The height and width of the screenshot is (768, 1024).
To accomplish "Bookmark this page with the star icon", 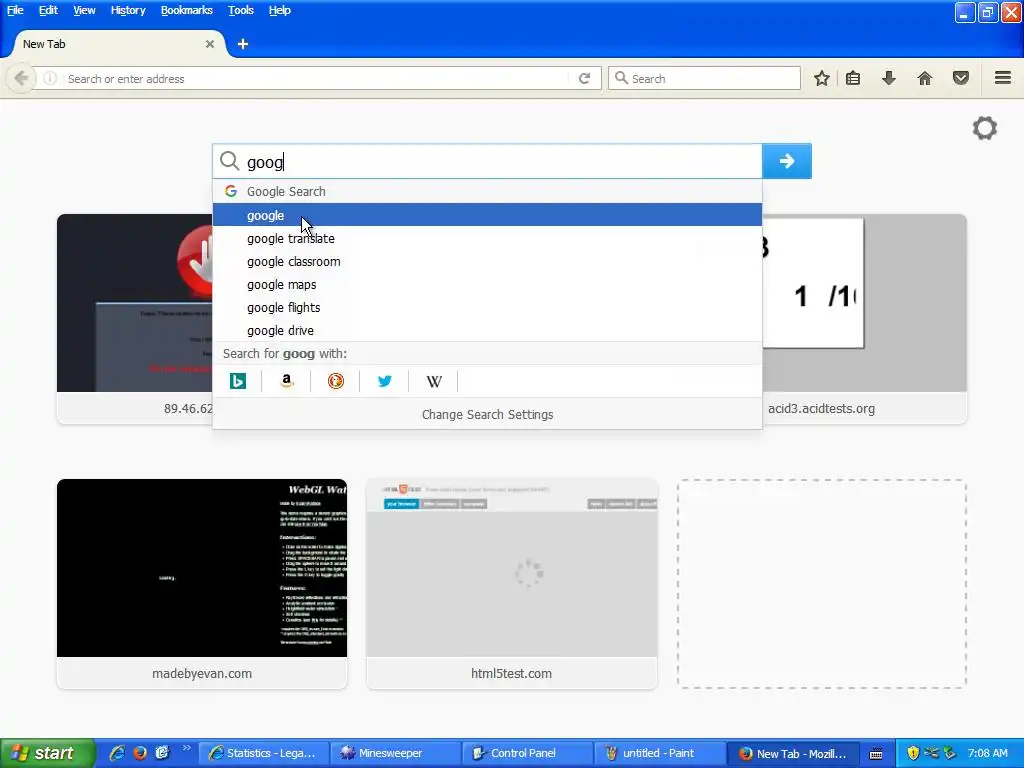I will 822,78.
